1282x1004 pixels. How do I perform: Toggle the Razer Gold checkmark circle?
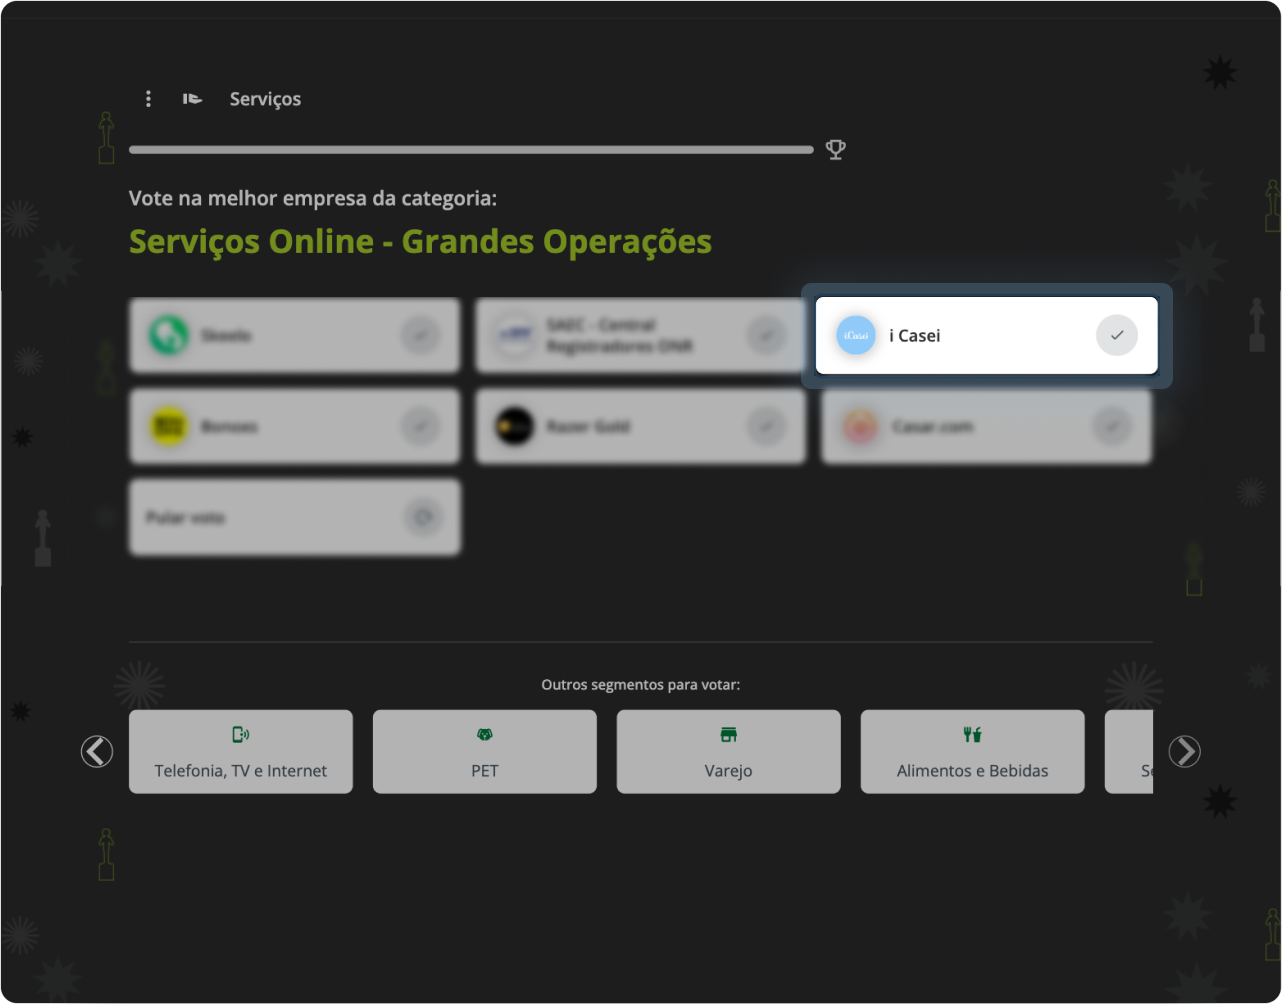tap(766, 426)
